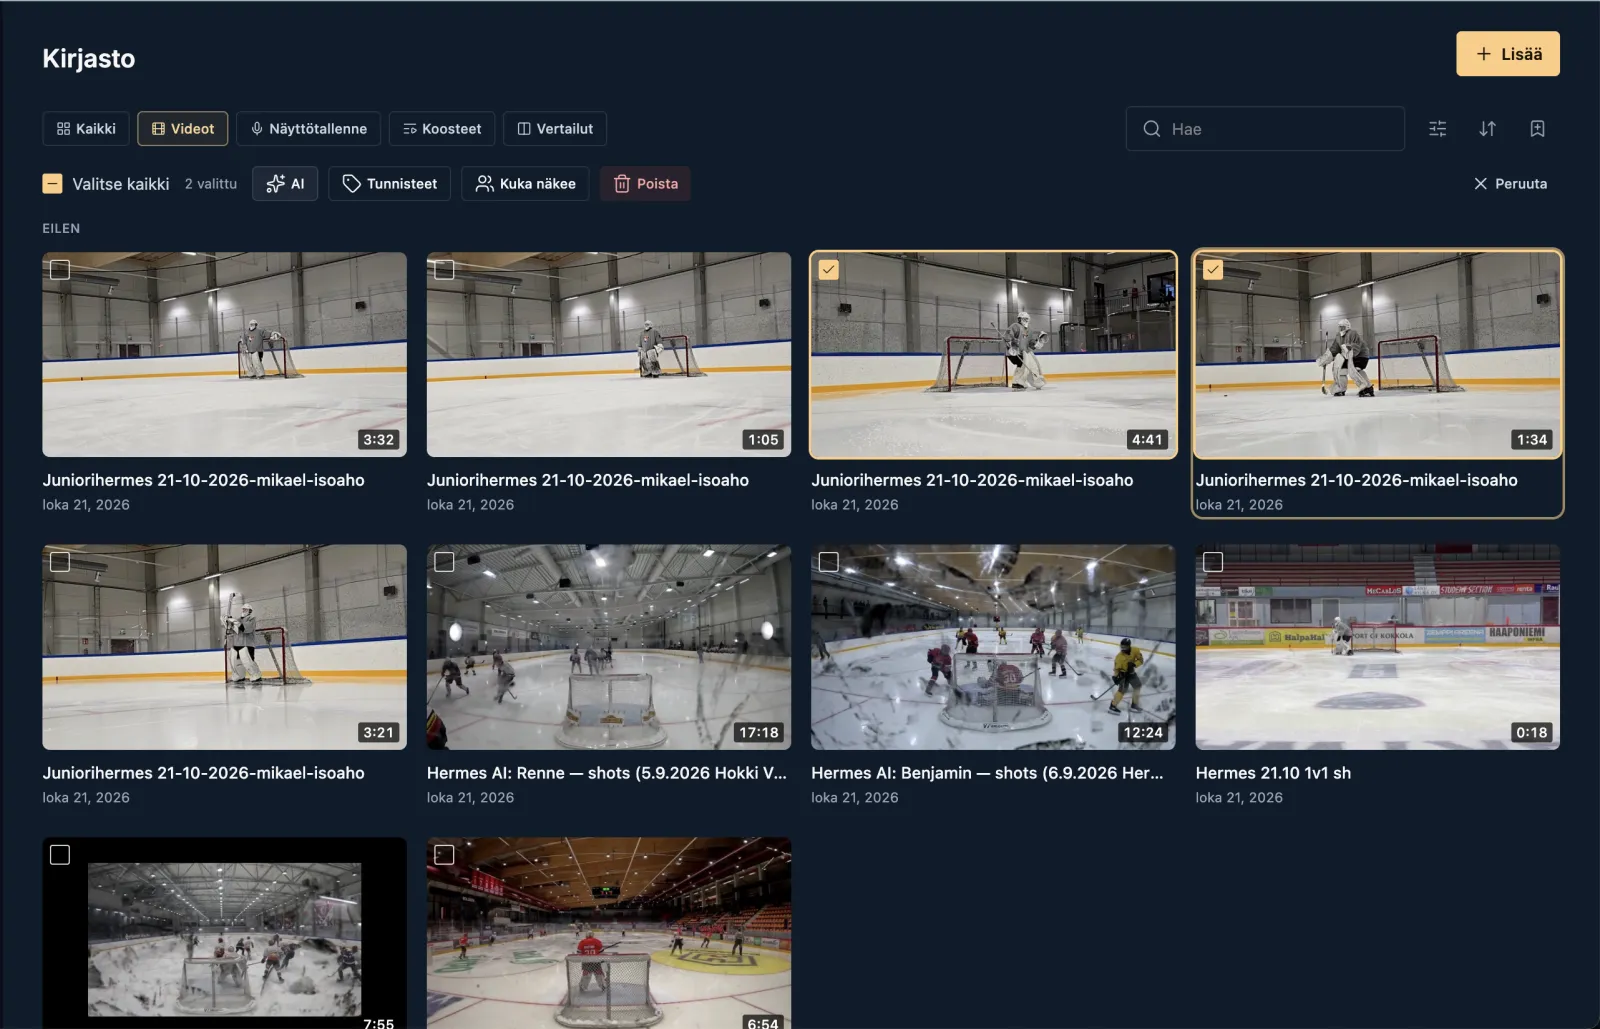Select the 17:18 Renne video checkbox

pyautogui.click(x=444, y=562)
